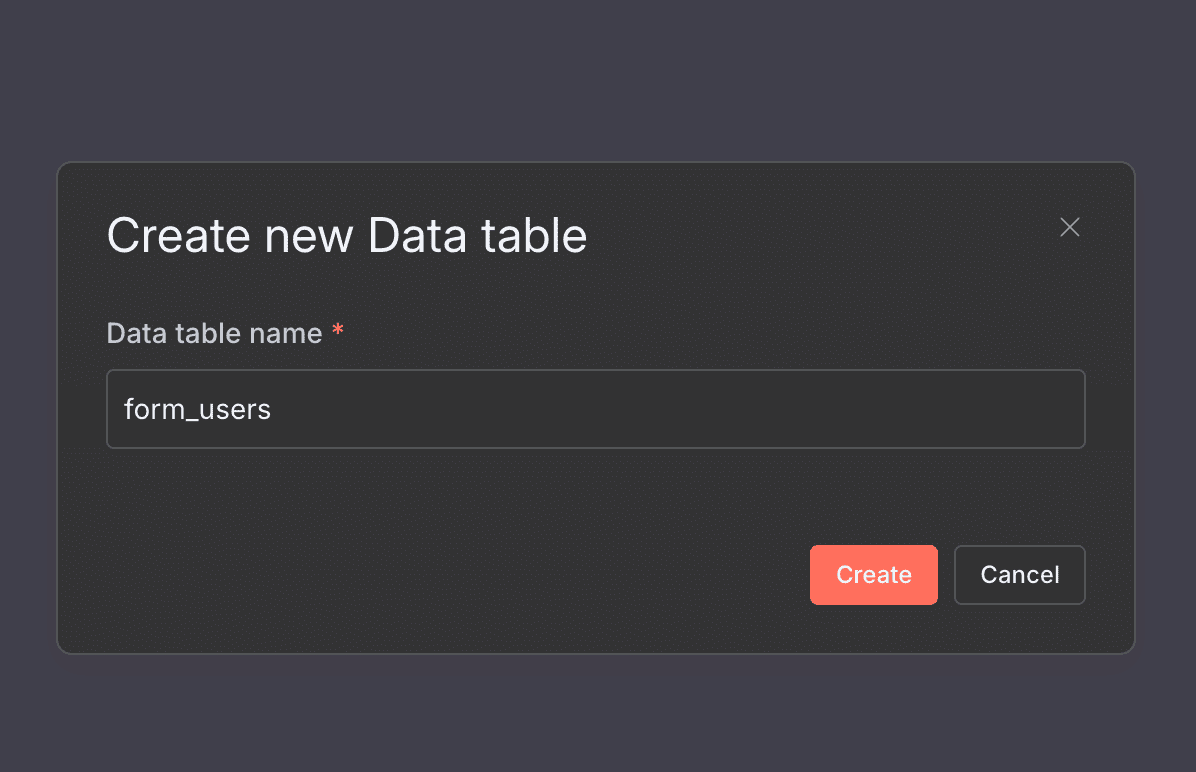Click the dismiss X above Cancel button
This screenshot has height=772, width=1196.
1069,227
